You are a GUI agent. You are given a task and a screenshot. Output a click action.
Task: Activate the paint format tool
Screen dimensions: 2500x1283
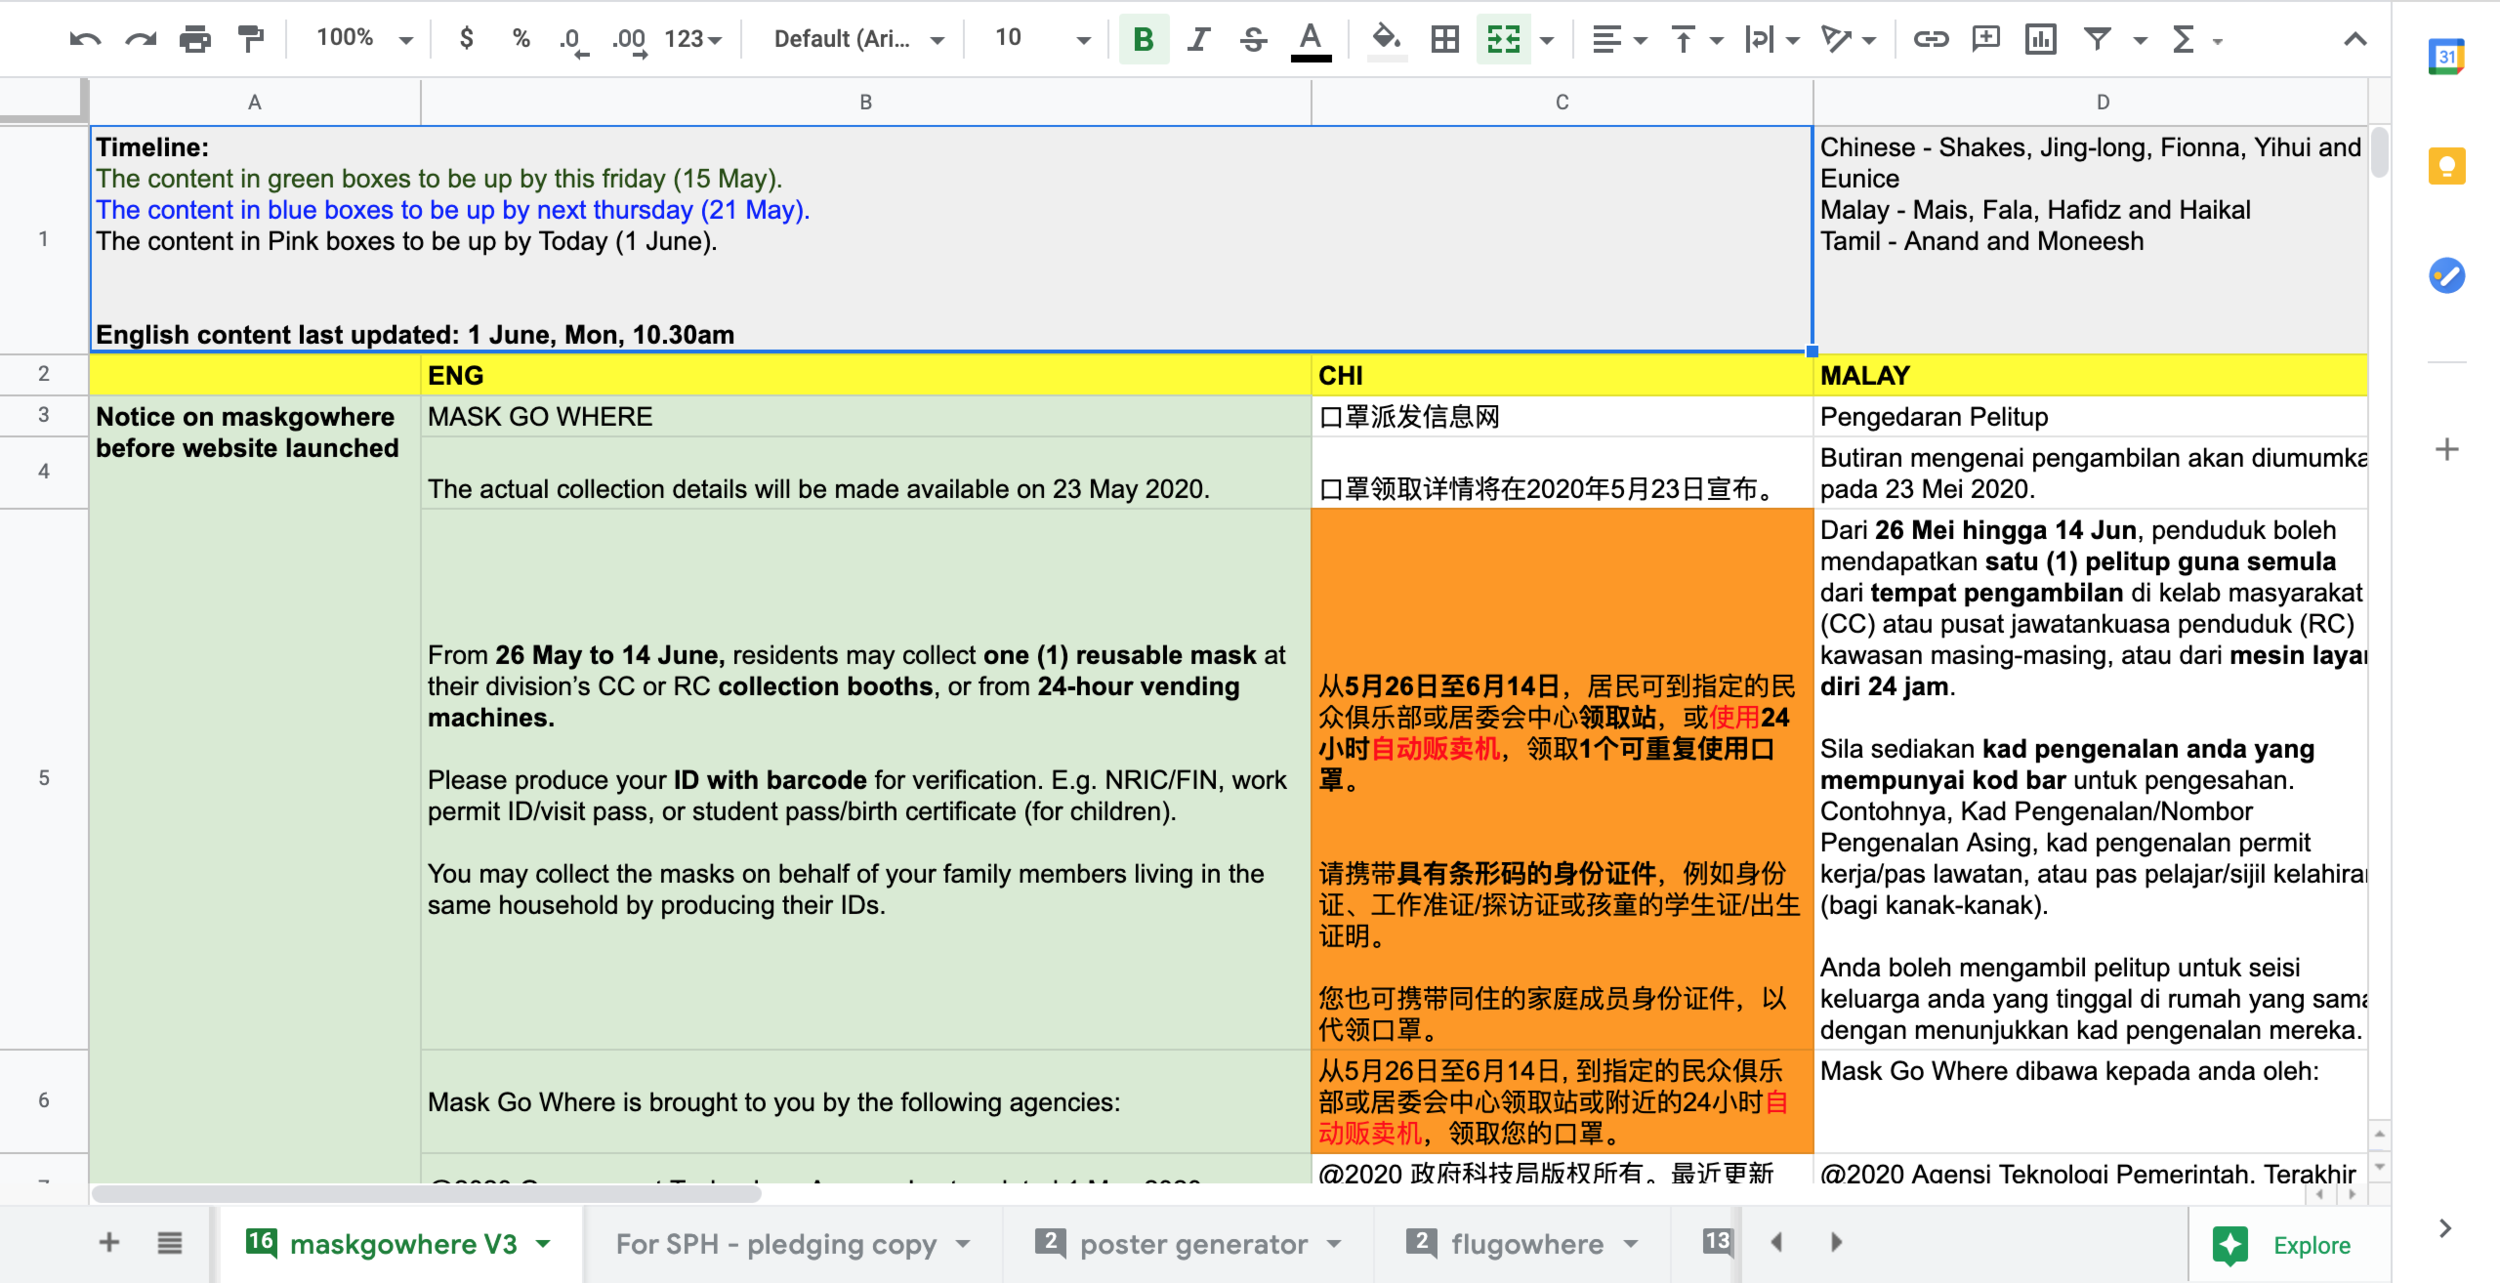click(x=250, y=39)
